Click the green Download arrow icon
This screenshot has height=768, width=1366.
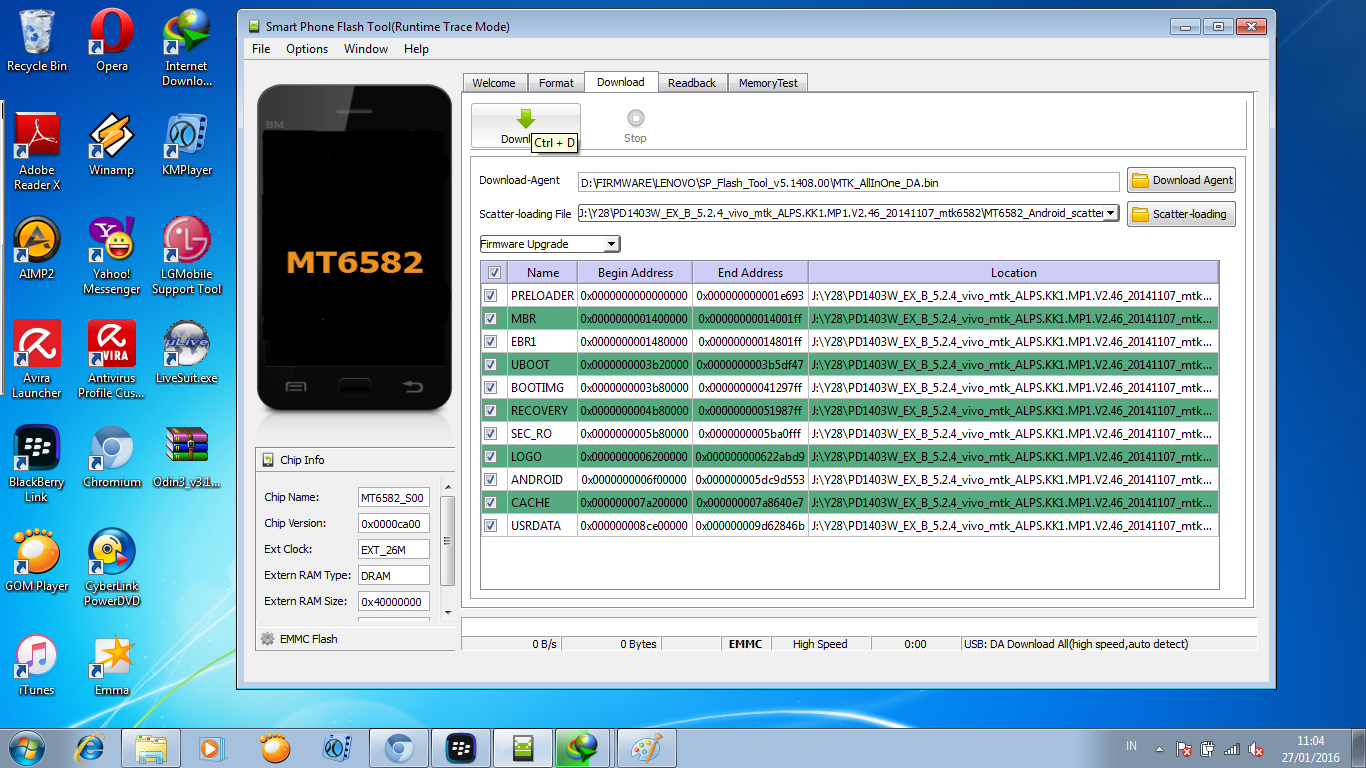(526, 118)
